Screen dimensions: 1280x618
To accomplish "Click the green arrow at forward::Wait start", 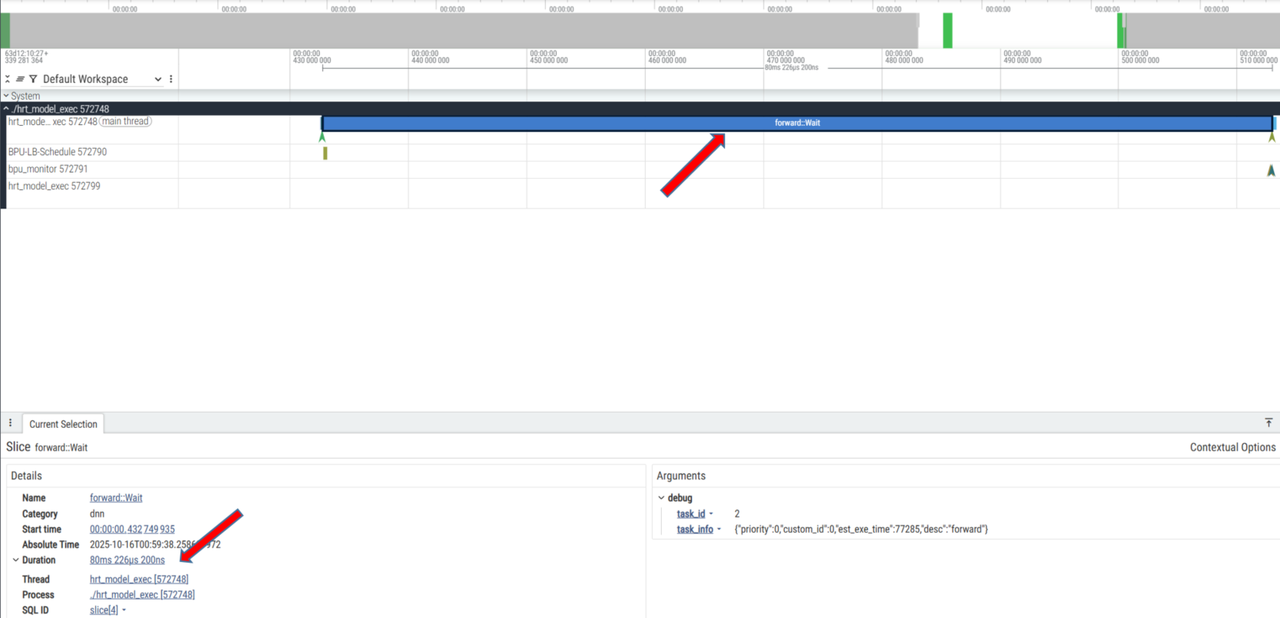I will coord(322,138).
